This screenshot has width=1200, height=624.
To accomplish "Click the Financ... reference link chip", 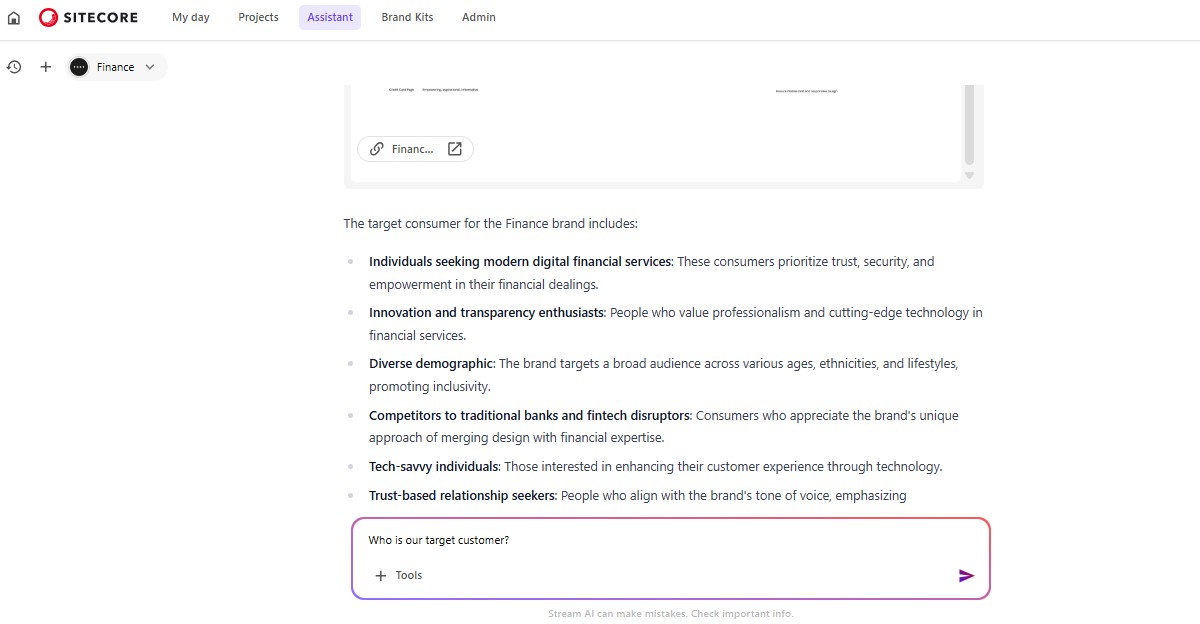I will coord(412,149).
